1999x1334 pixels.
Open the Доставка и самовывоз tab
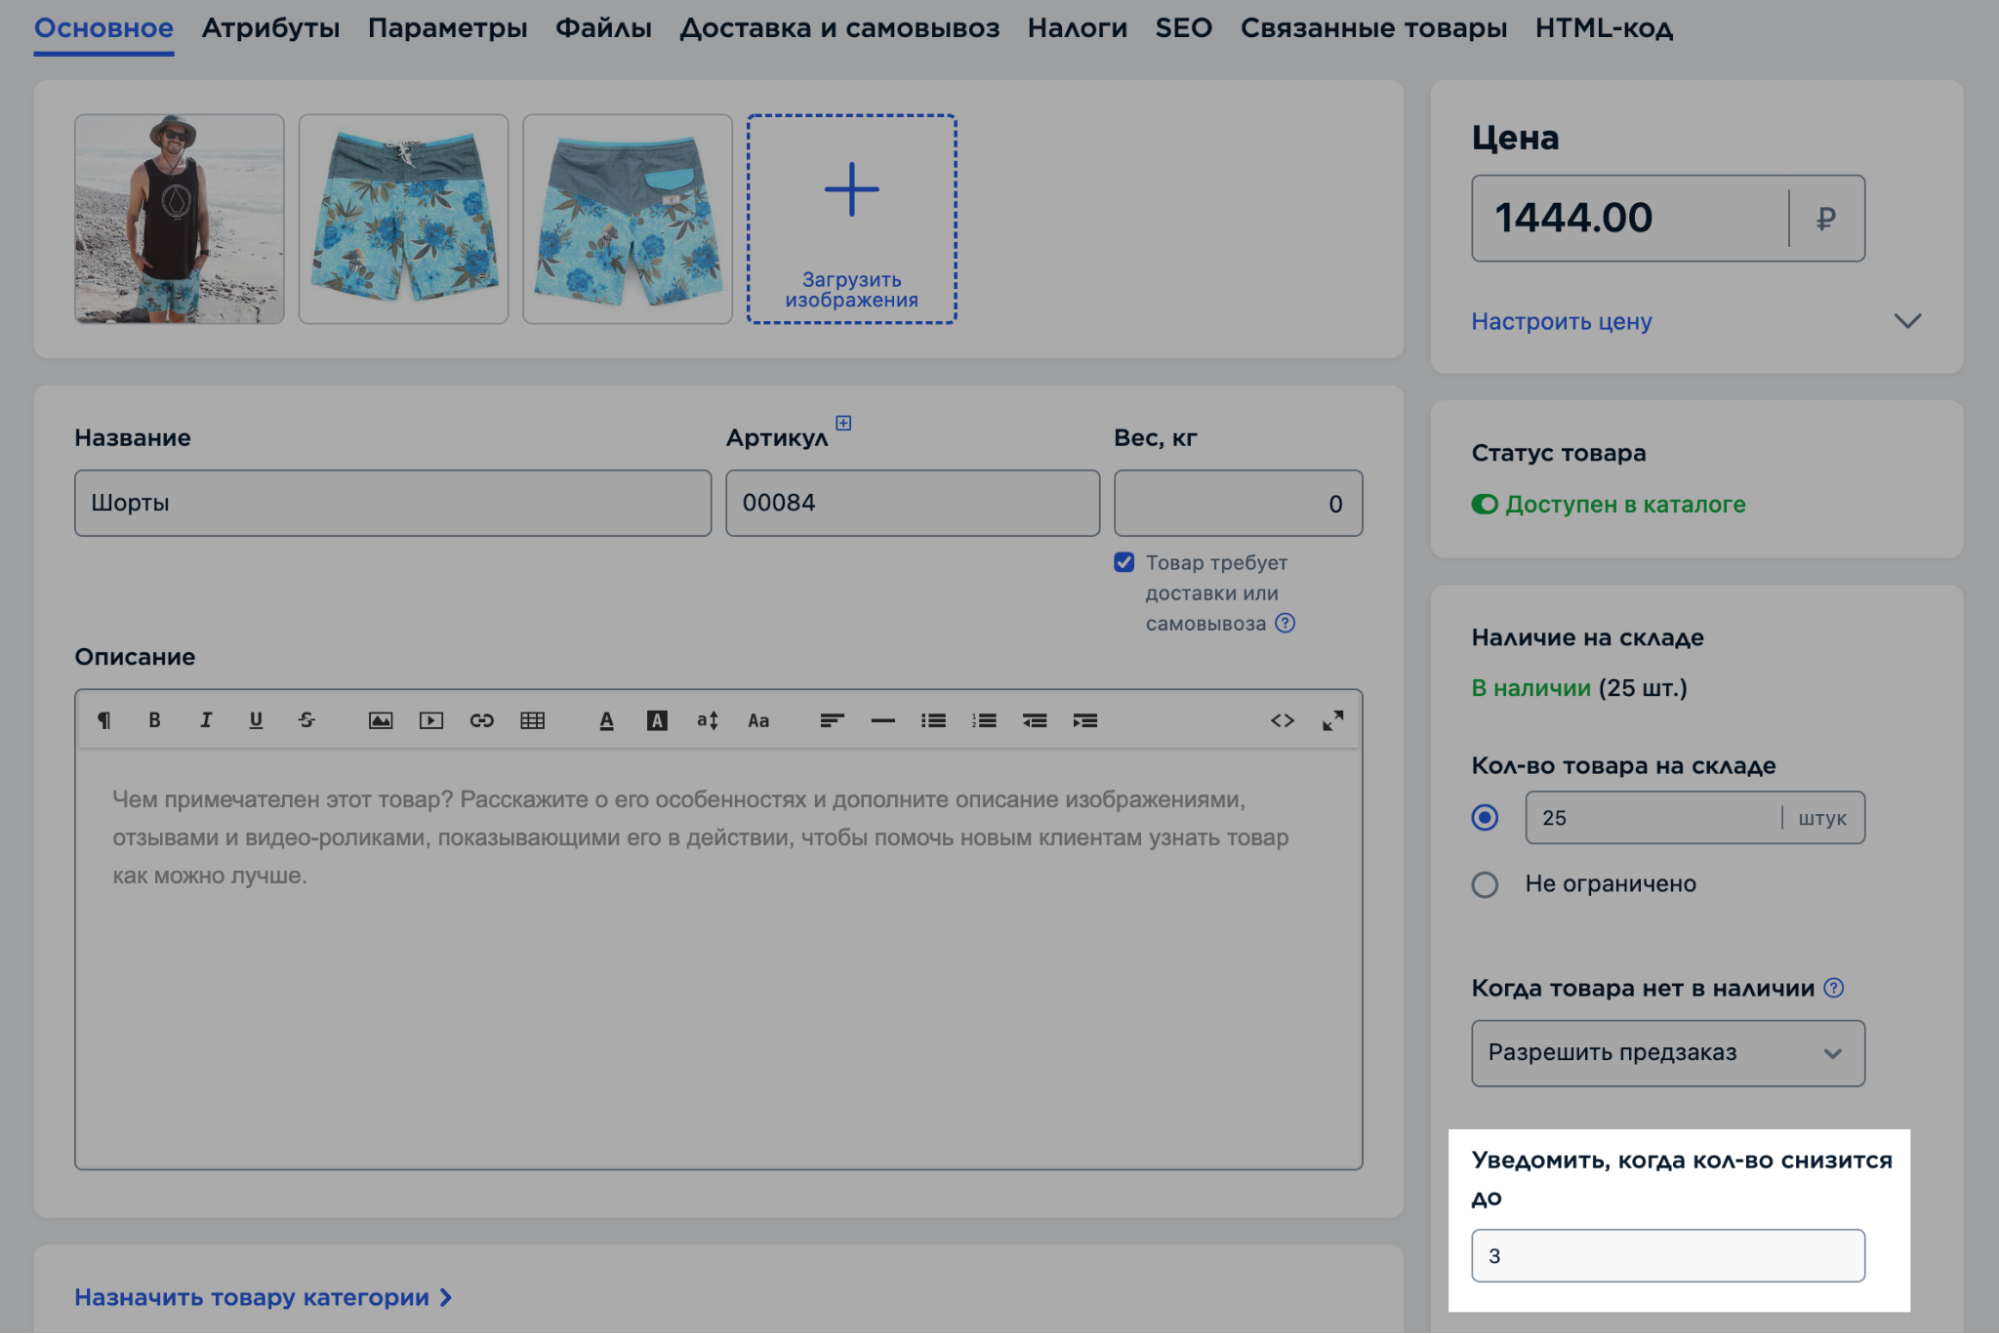point(840,28)
